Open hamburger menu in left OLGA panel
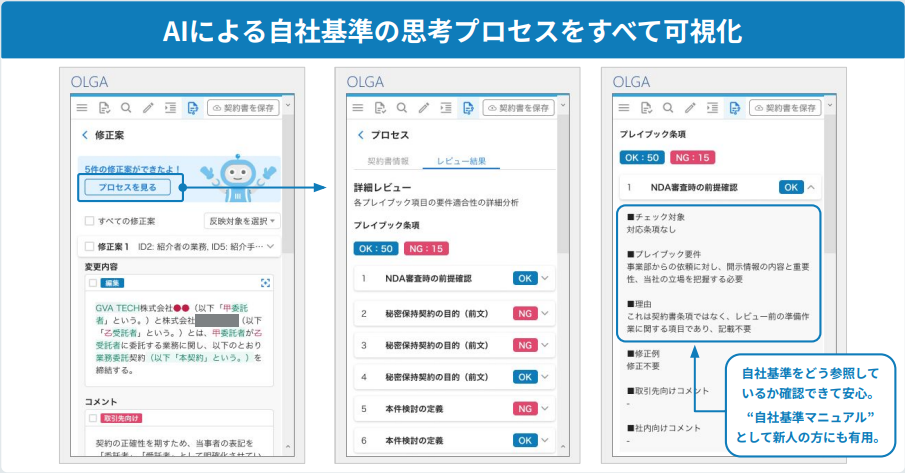Screen dimensions: 905x473 tap(82, 108)
